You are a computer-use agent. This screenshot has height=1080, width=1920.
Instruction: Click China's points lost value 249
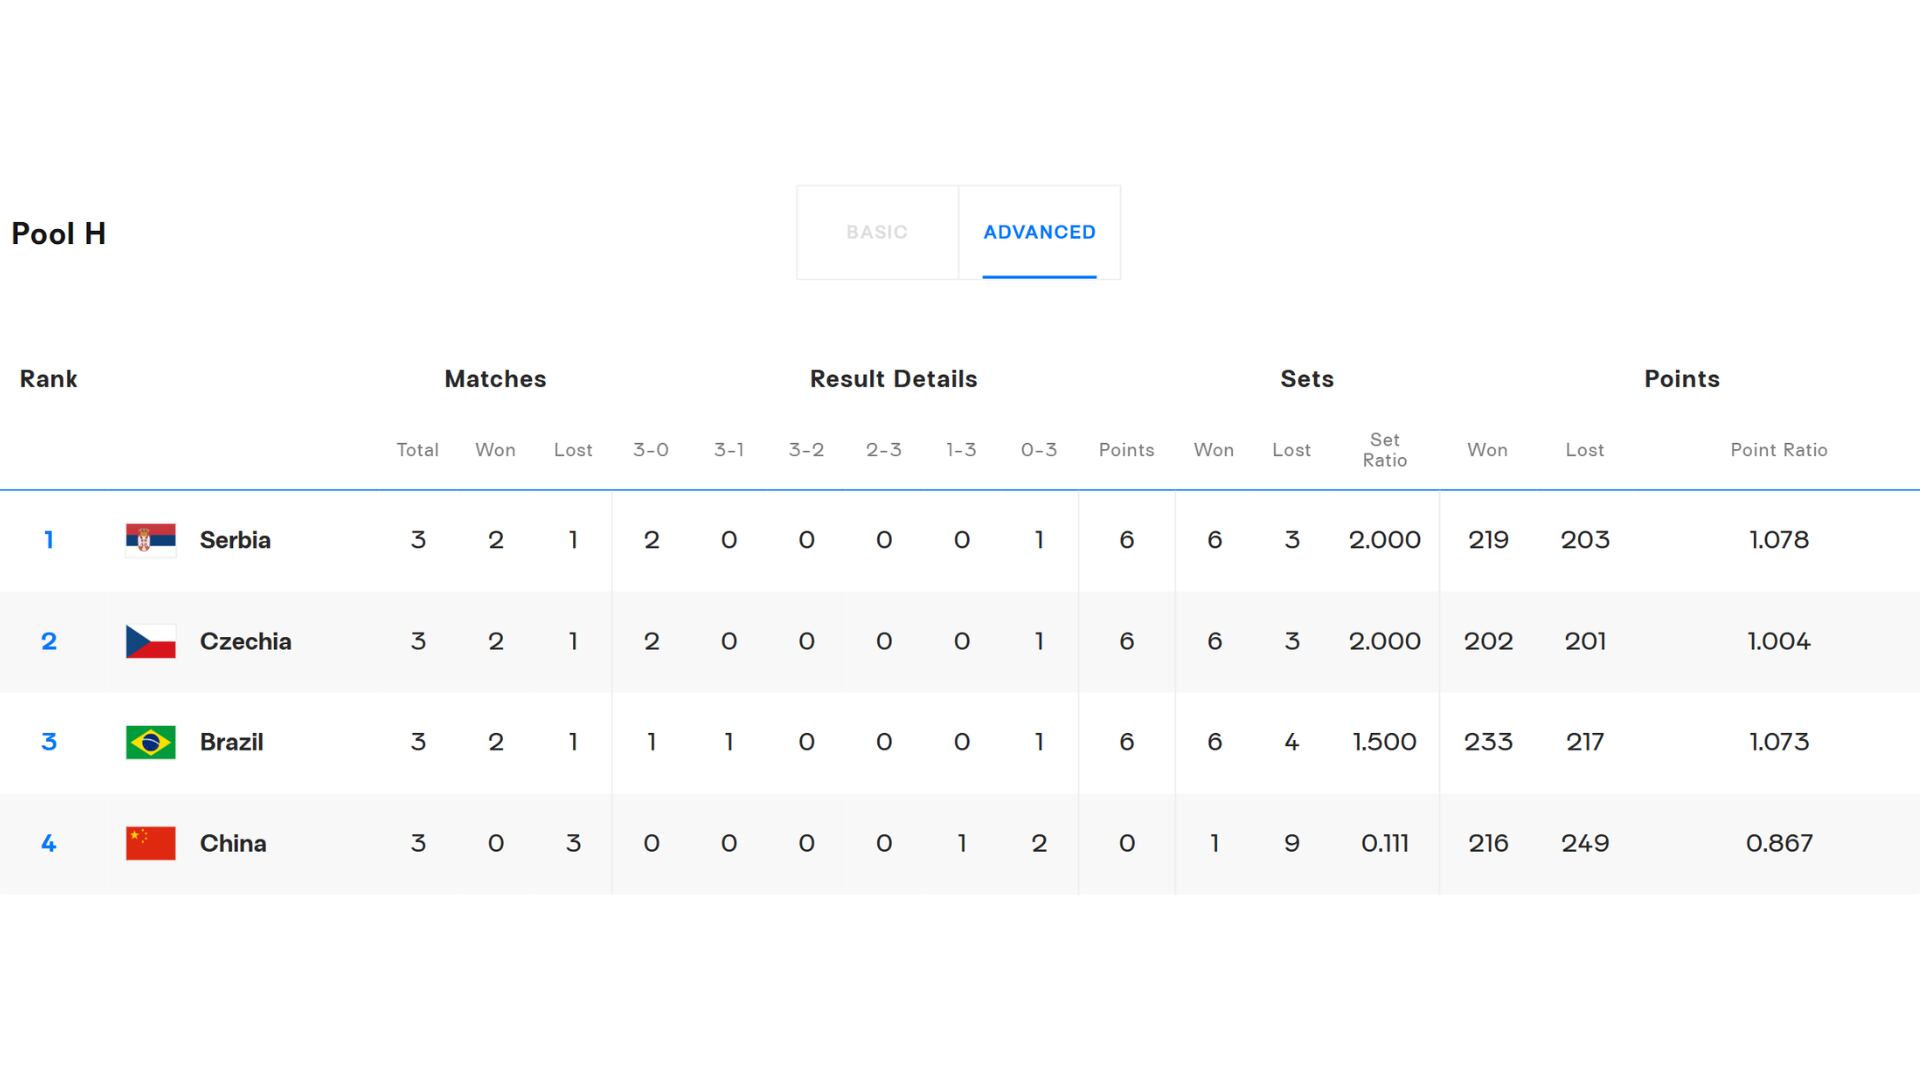click(1585, 843)
